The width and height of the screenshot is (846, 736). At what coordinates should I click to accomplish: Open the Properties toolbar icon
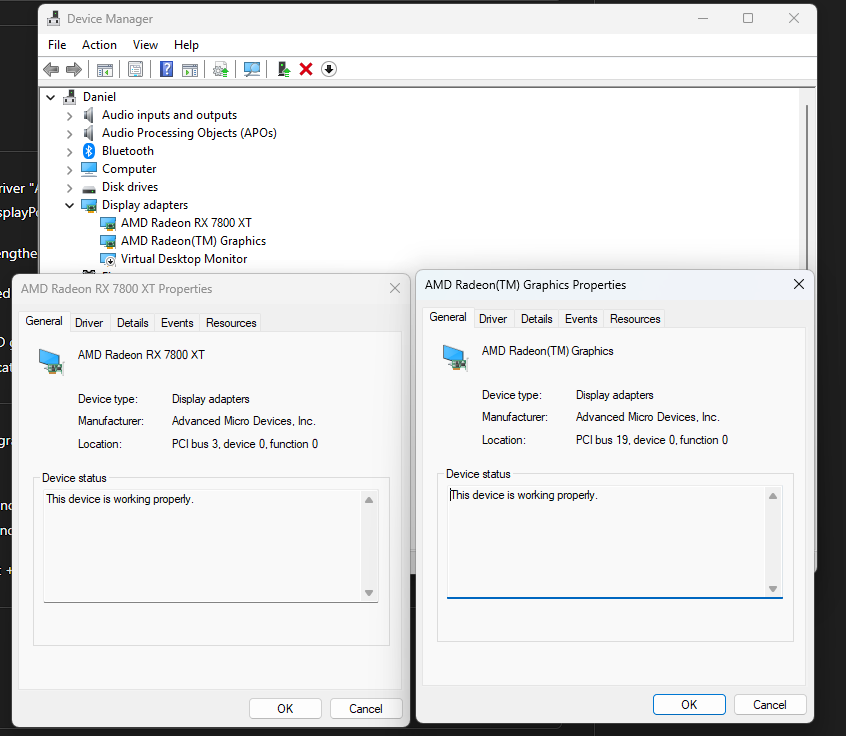135,69
